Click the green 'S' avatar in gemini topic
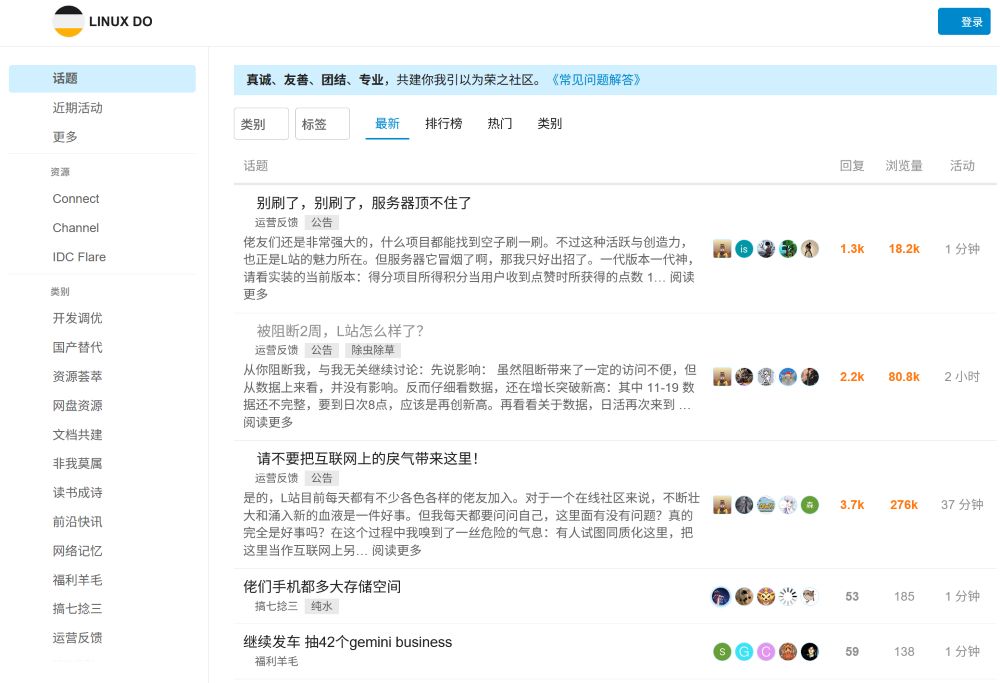Image resolution: width=1000 pixels, height=683 pixels. 722,652
